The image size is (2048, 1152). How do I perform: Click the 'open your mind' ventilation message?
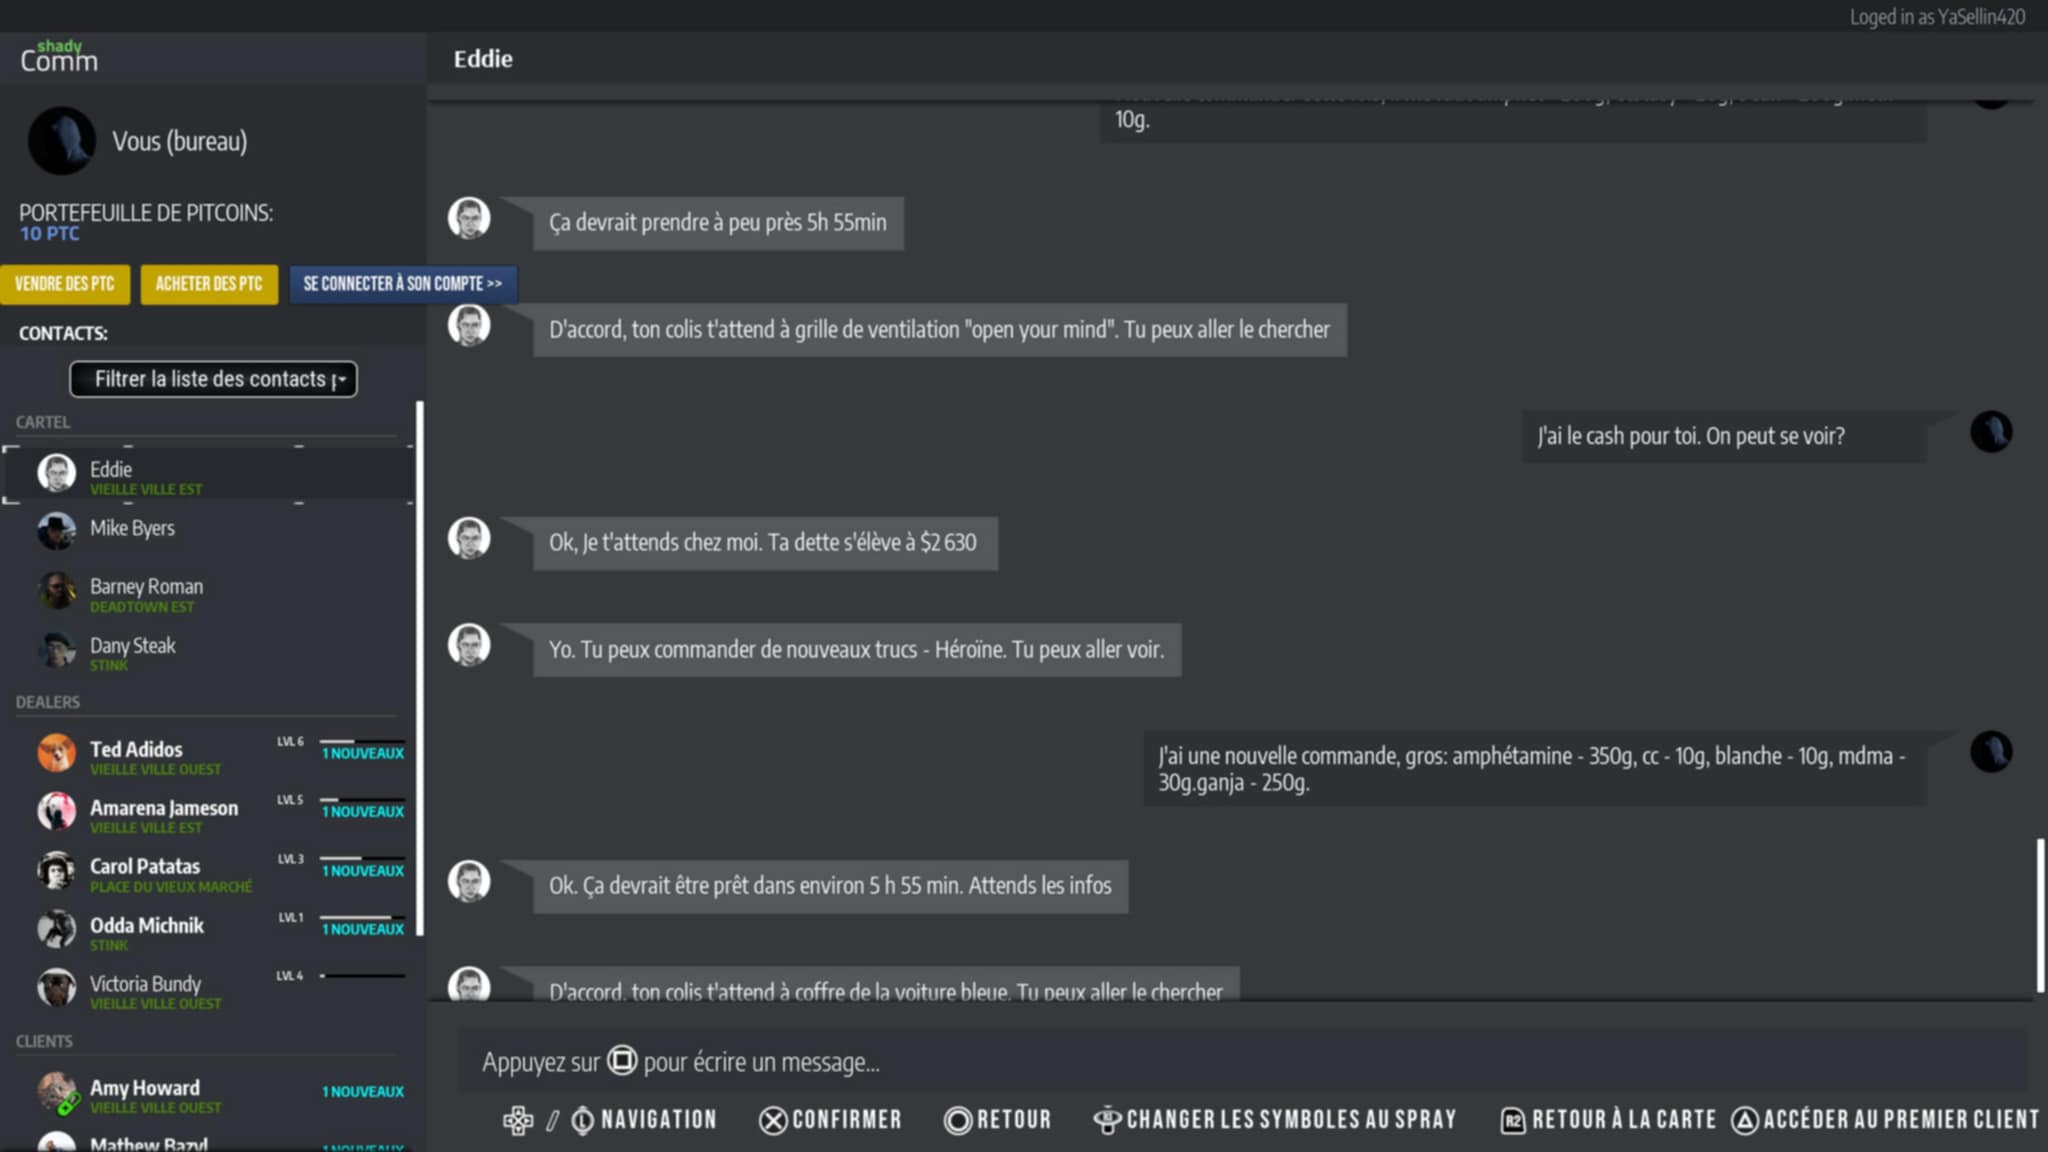tap(939, 330)
